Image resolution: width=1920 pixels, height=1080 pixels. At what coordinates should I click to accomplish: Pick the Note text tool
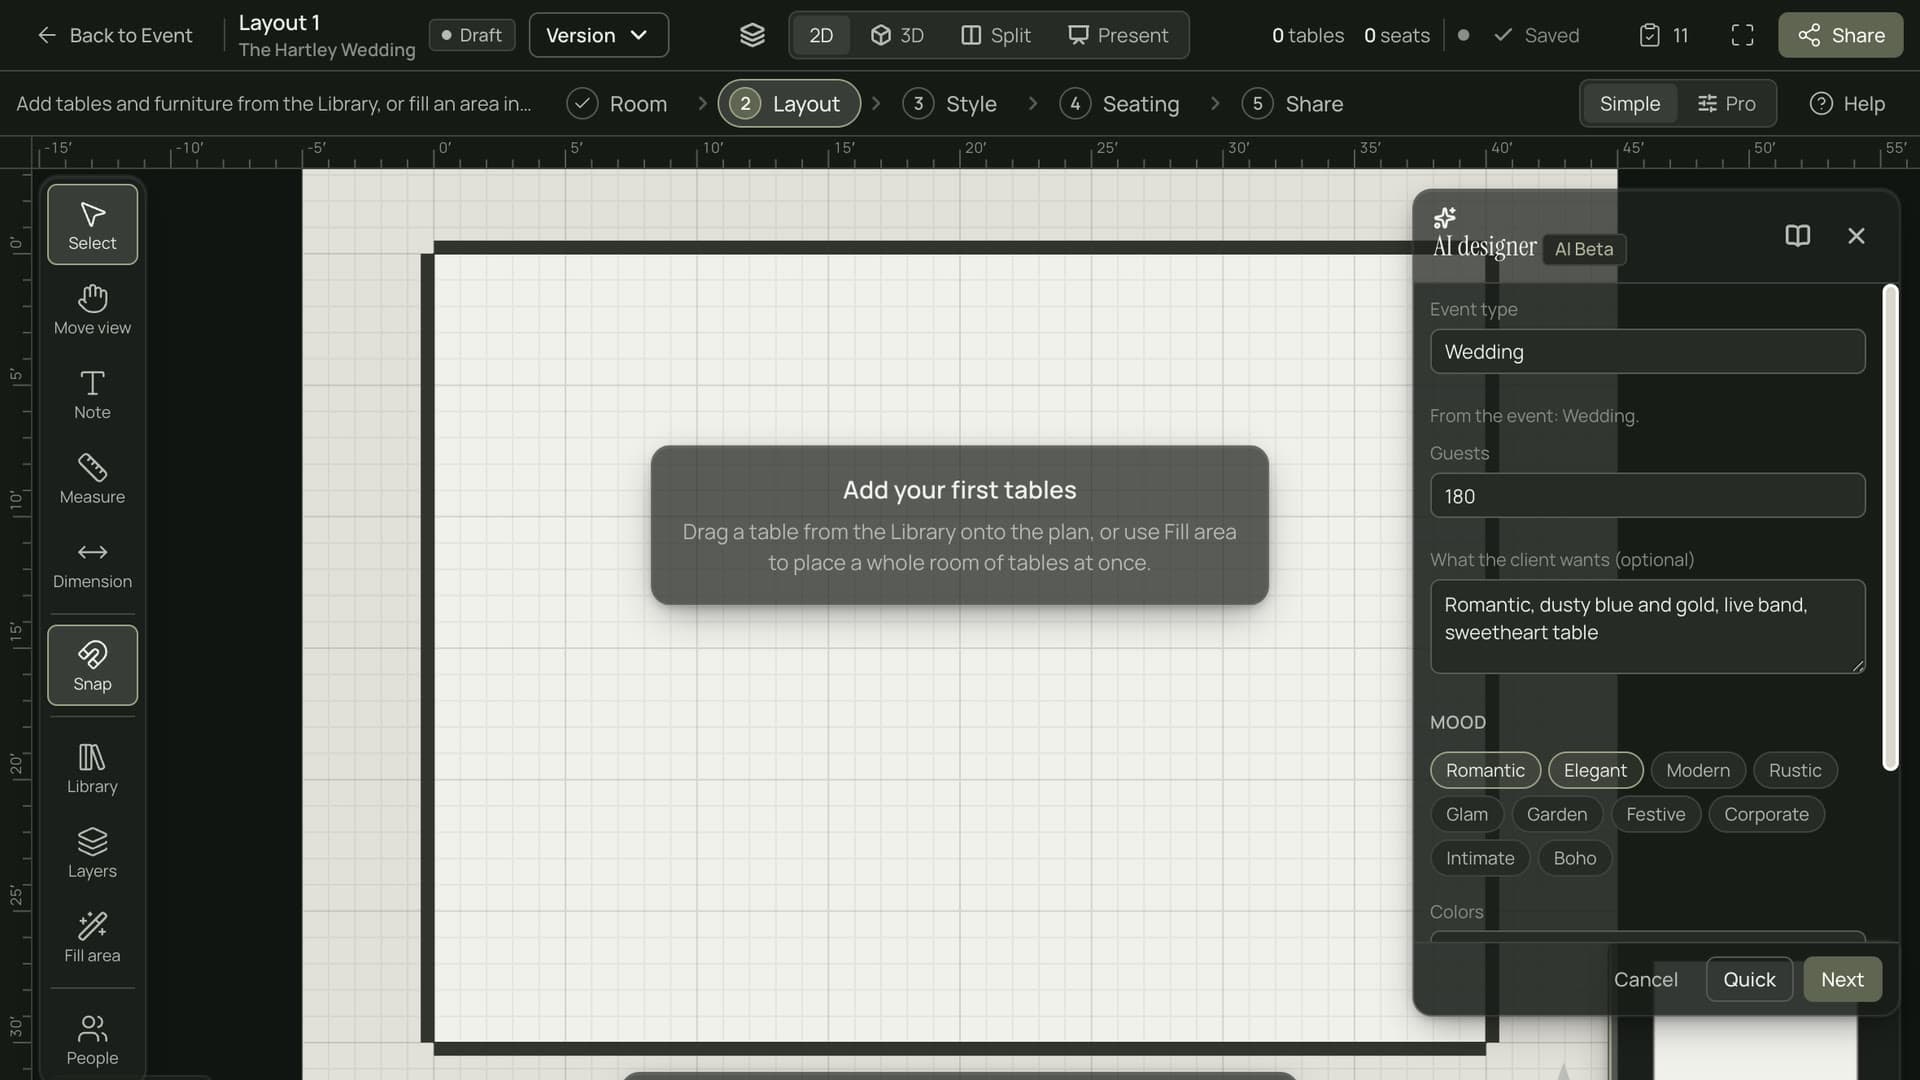coord(92,395)
